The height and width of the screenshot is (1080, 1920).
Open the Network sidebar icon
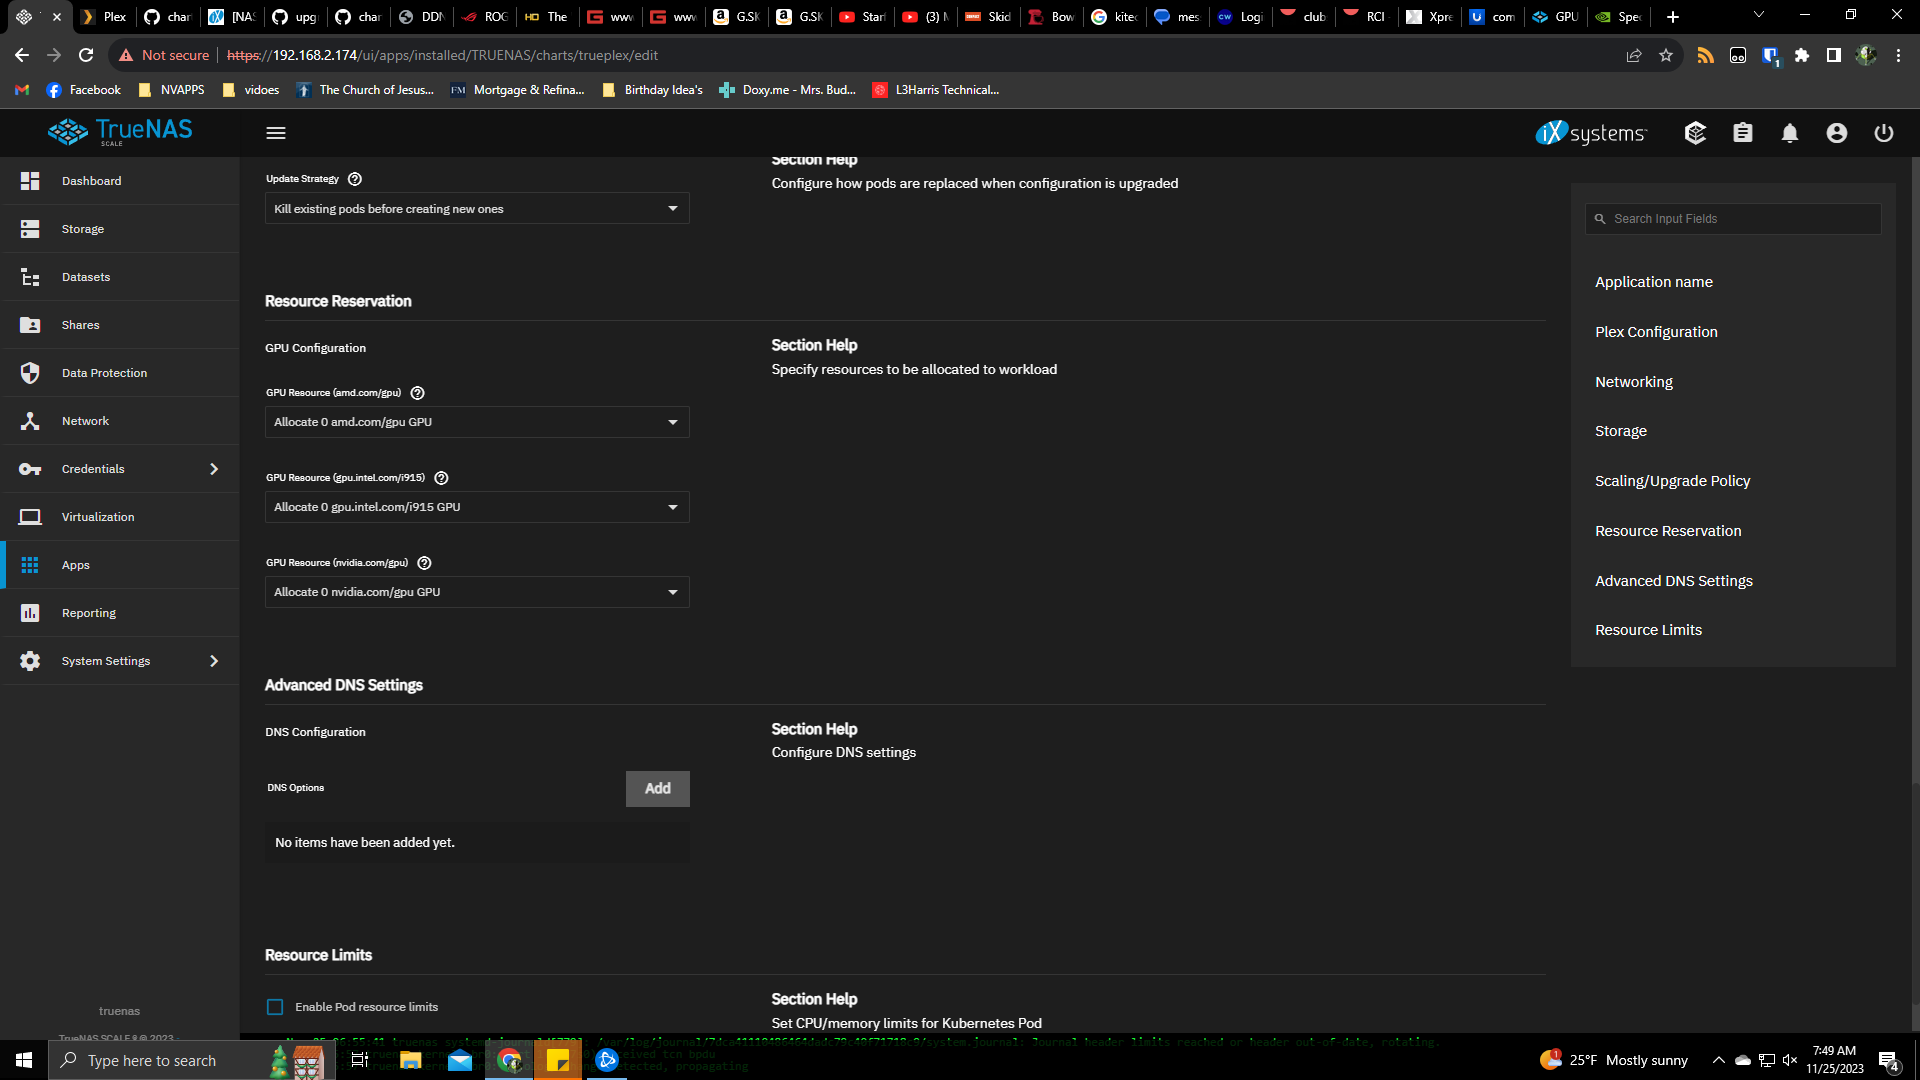coord(30,421)
